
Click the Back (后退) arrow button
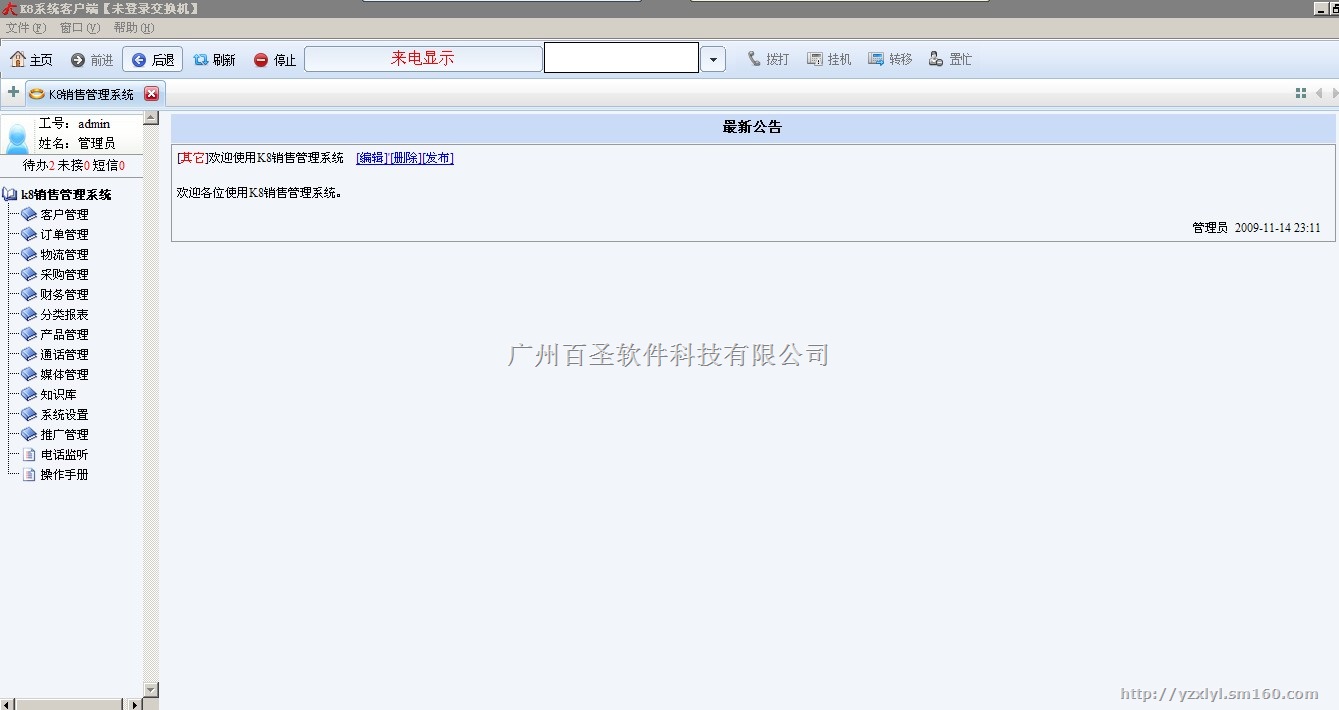pos(139,60)
